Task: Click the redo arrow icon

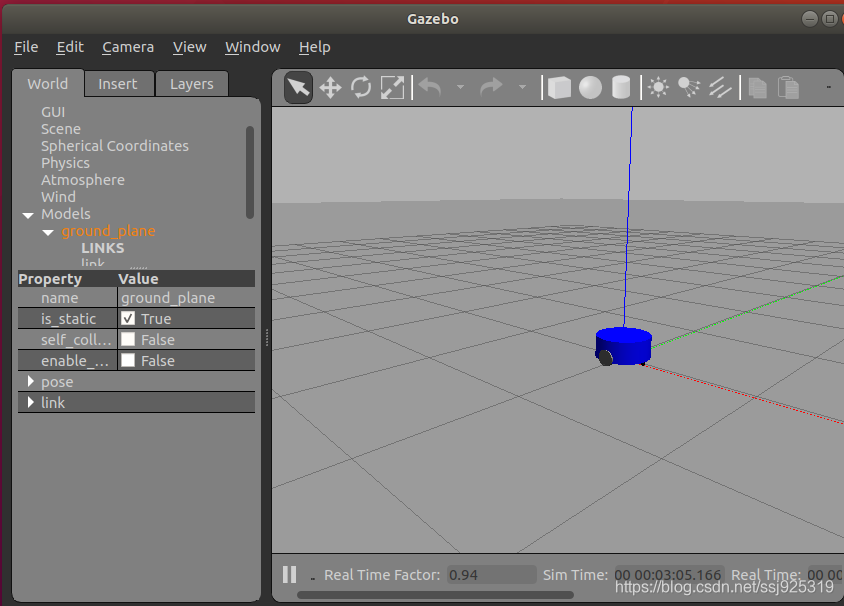Action: [x=491, y=87]
